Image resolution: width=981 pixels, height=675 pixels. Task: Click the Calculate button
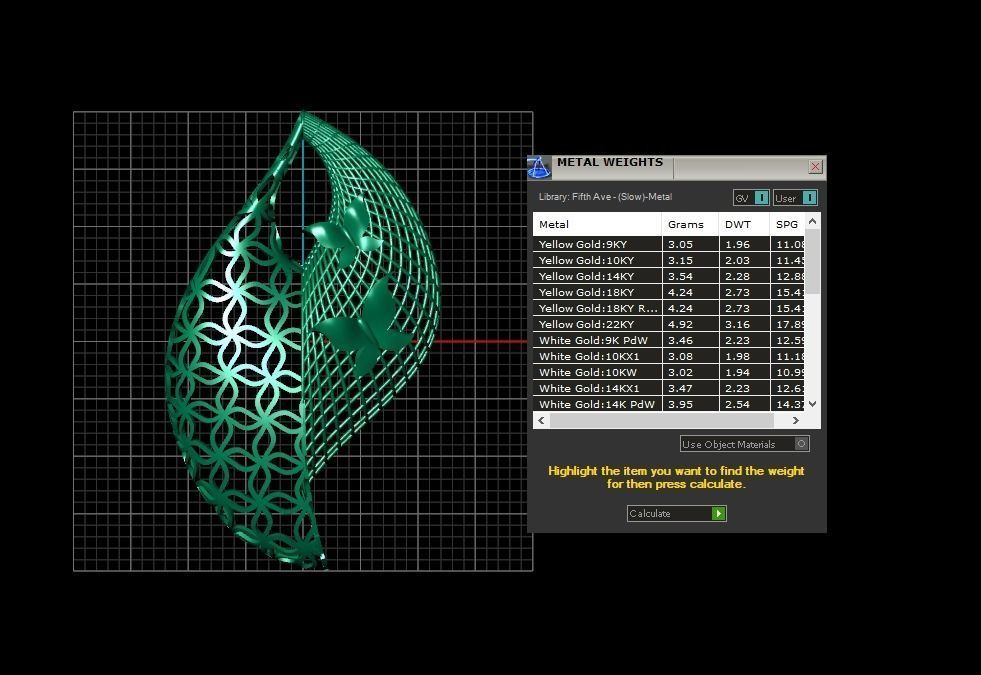tap(676, 514)
